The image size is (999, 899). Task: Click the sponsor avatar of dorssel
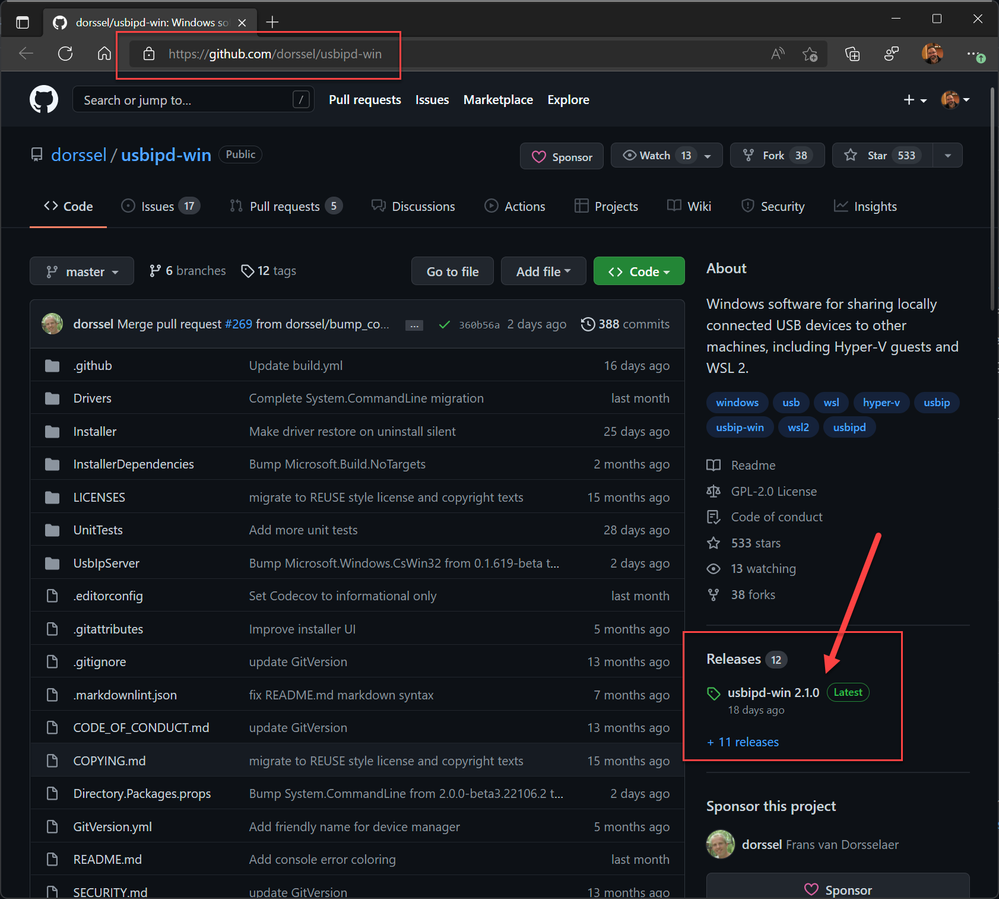pyautogui.click(x=720, y=844)
